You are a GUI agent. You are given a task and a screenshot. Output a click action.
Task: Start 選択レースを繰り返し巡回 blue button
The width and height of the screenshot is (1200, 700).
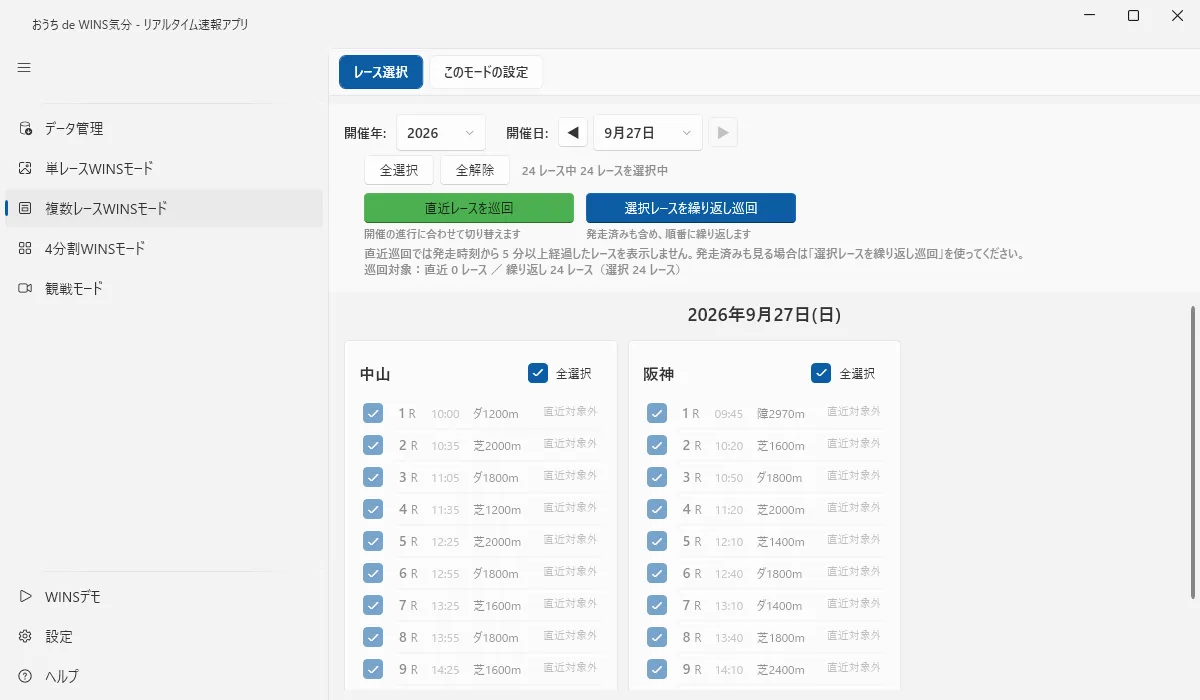pos(691,208)
